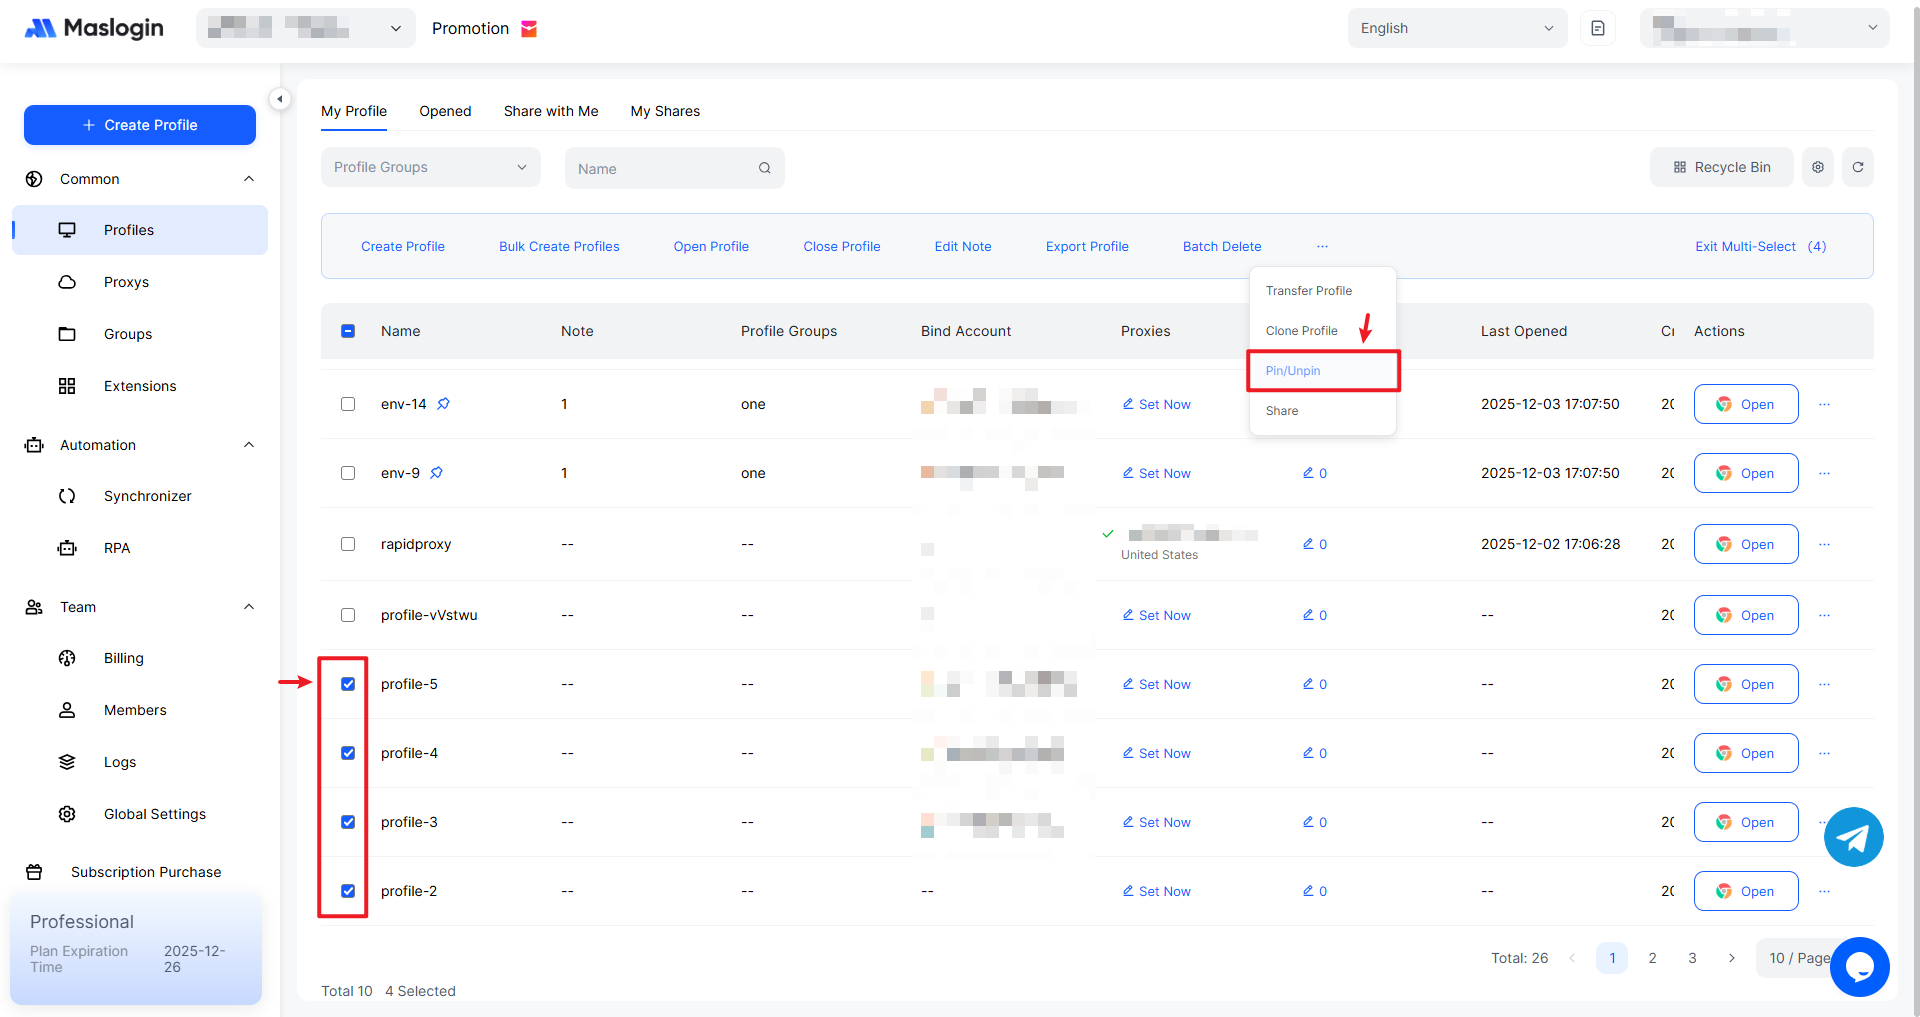Open table settings gear icon
The width and height of the screenshot is (1920, 1017).
coord(1817,167)
